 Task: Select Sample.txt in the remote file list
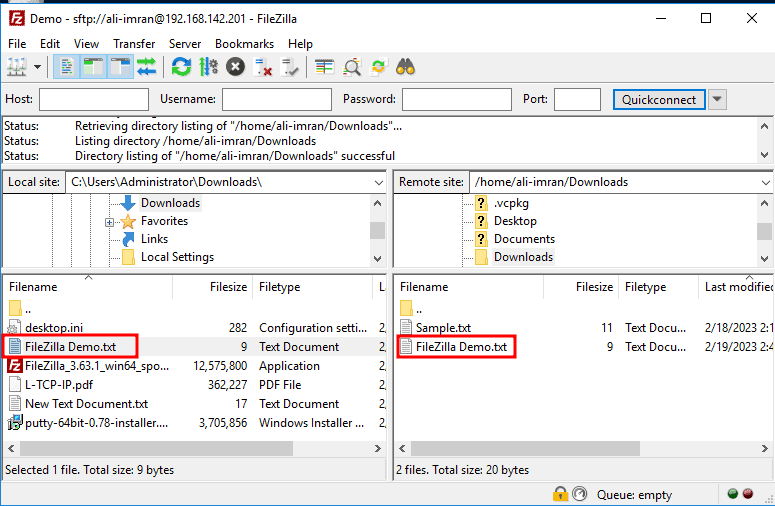[443, 328]
